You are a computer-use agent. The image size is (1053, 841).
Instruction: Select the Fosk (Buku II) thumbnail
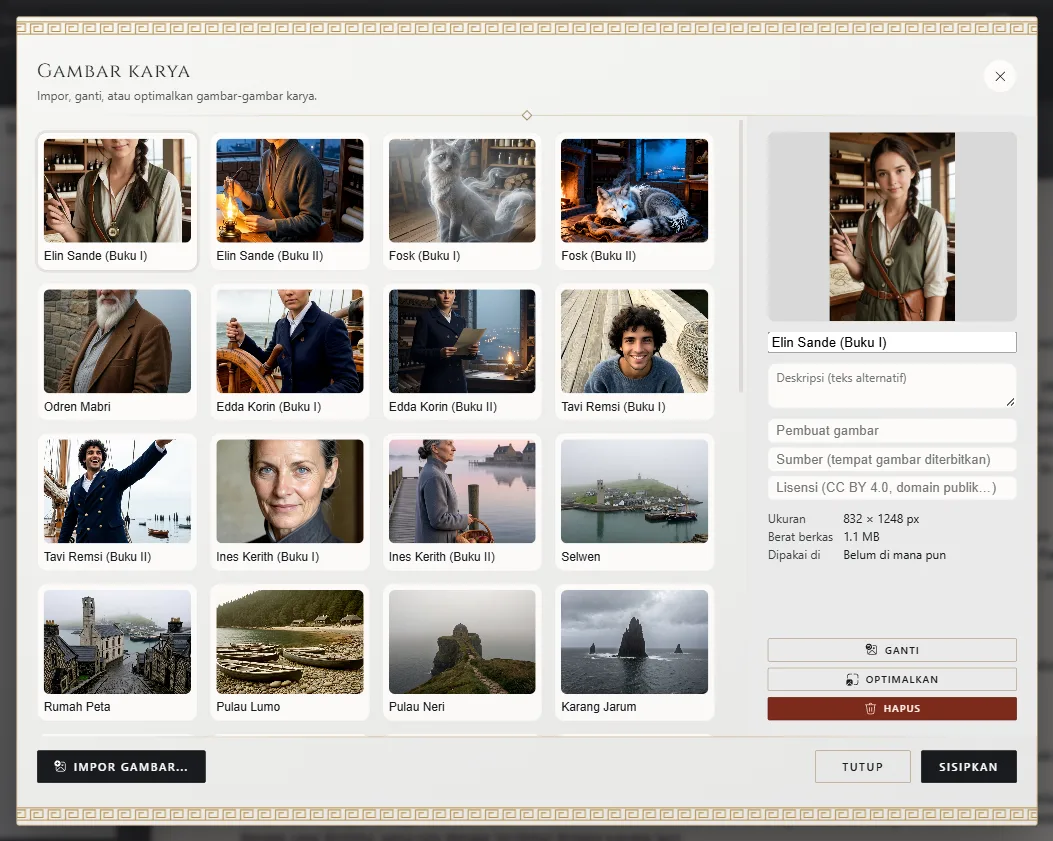pos(635,202)
